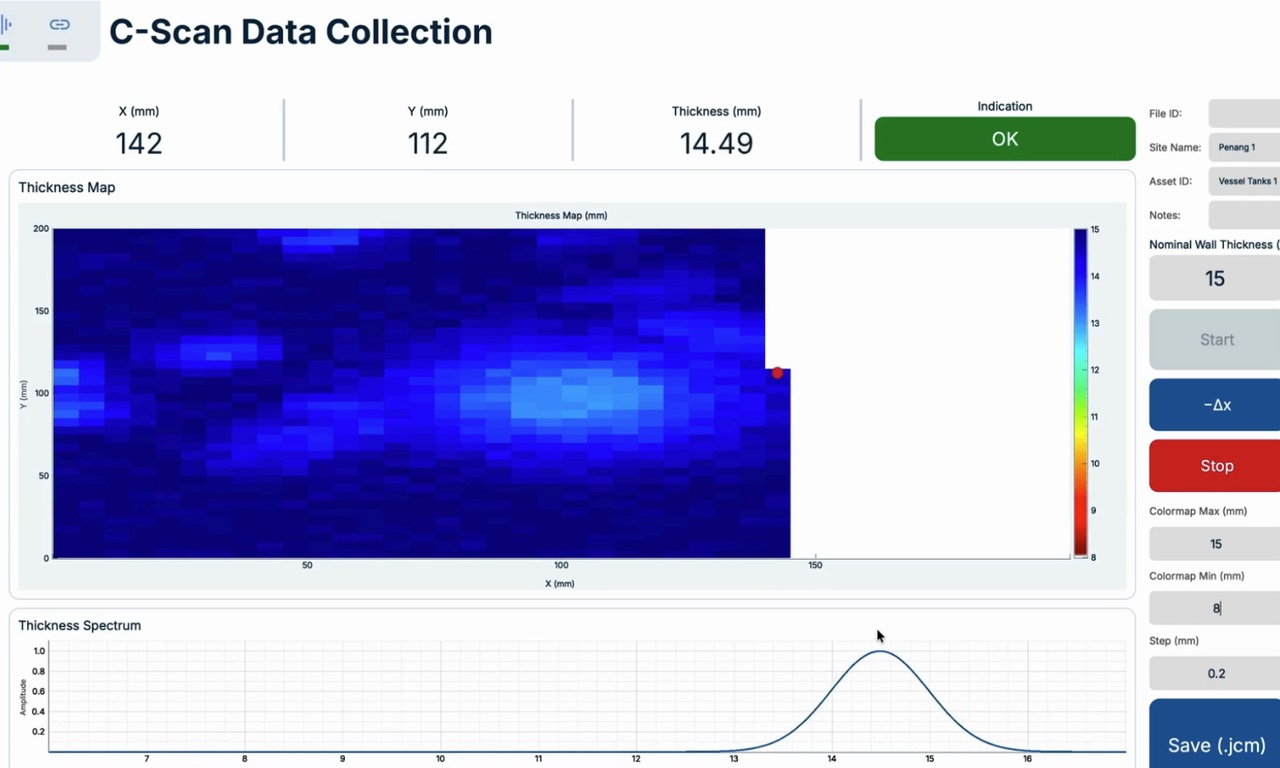The height and width of the screenshot is (768, 1280).
Task: Open the link connection tab icon
Action: point(59,24)
